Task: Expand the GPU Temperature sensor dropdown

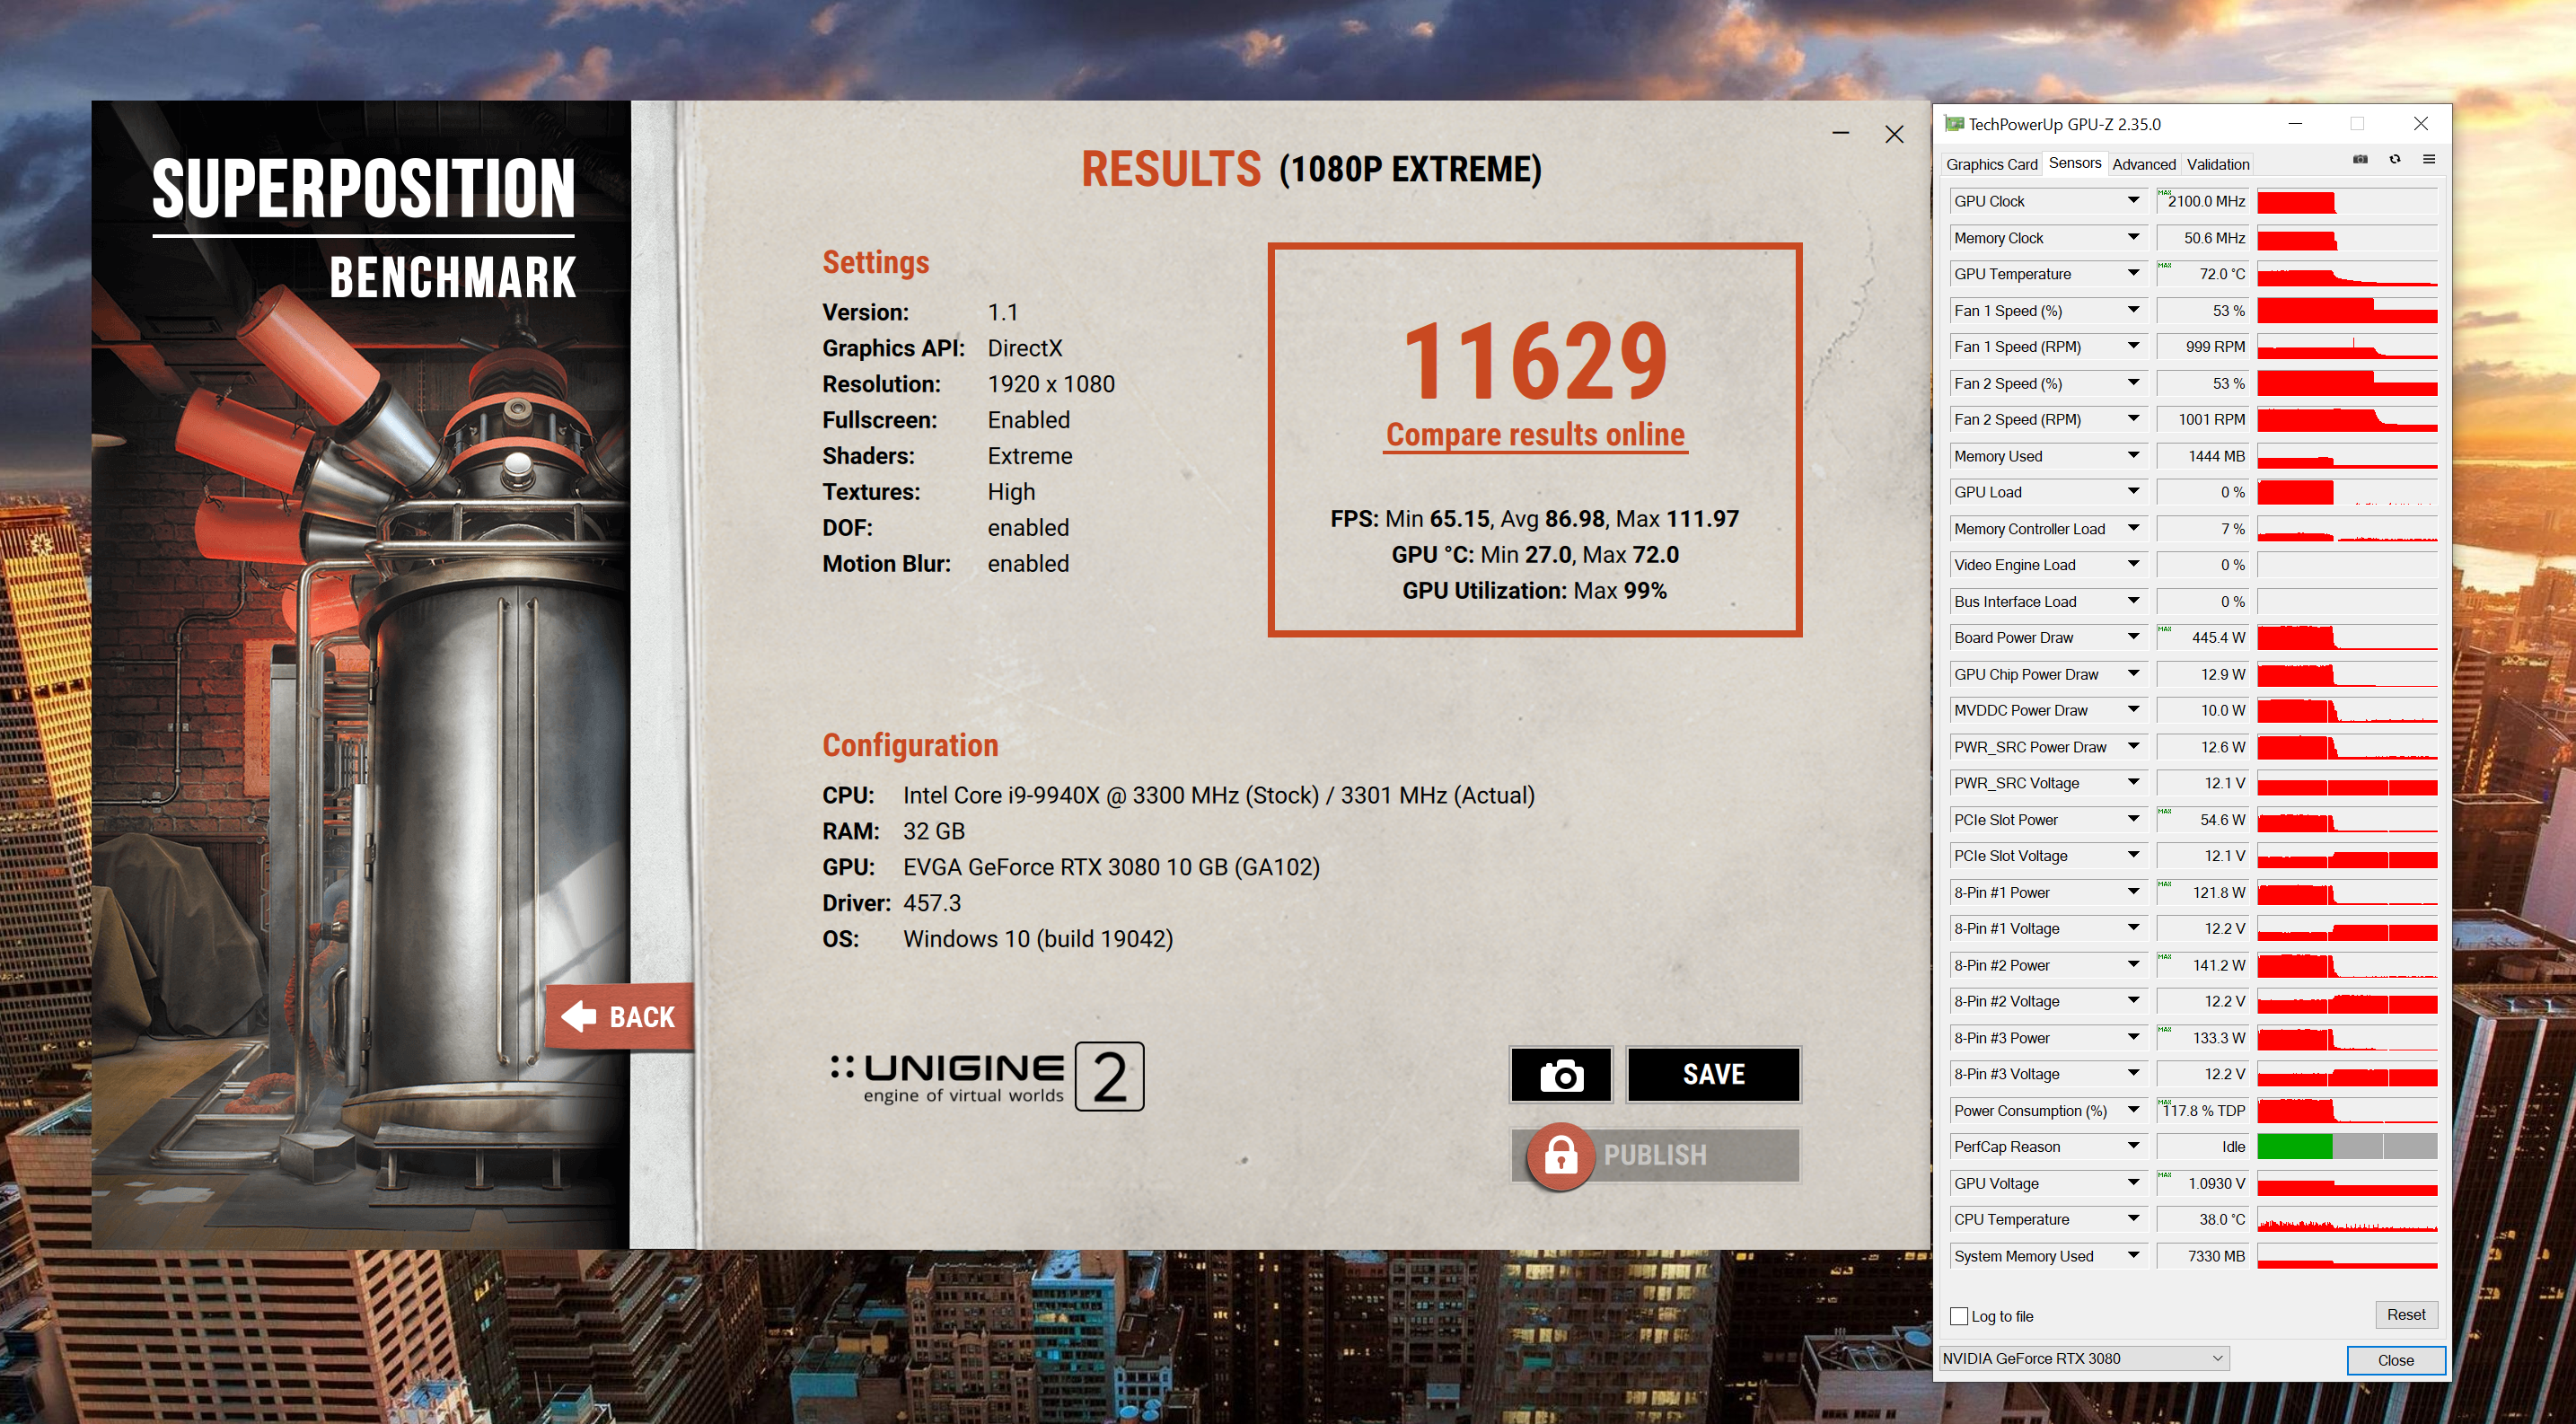Action: (2133, 274)
